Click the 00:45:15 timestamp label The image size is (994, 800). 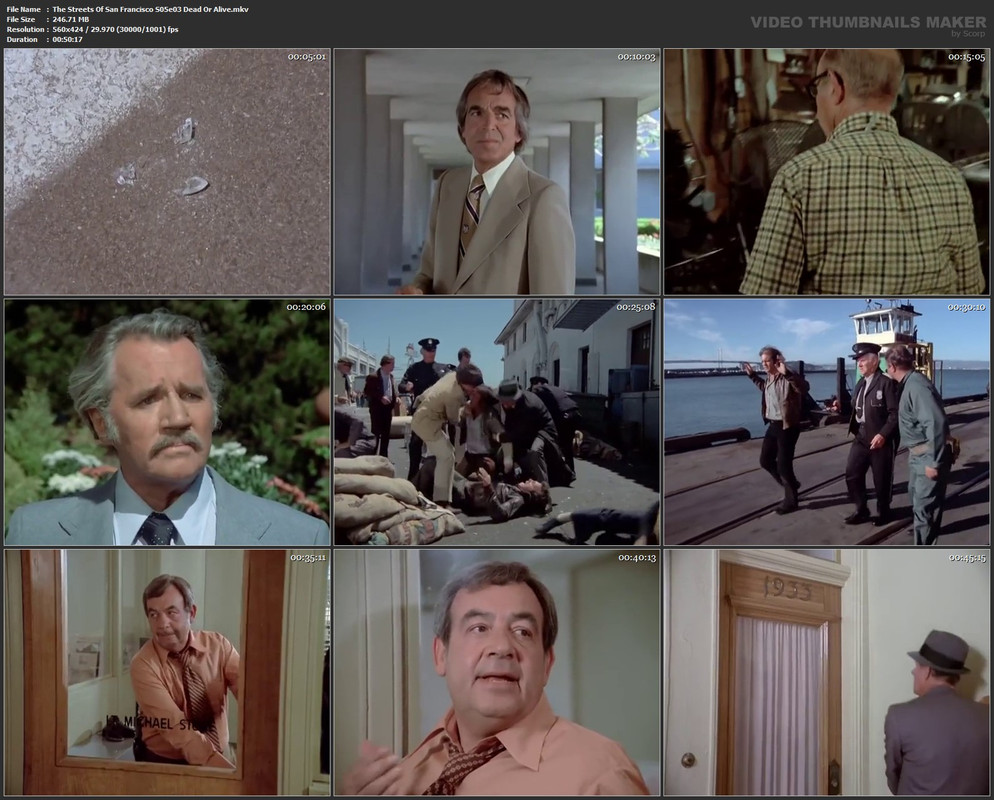click(x=967, y=557)
